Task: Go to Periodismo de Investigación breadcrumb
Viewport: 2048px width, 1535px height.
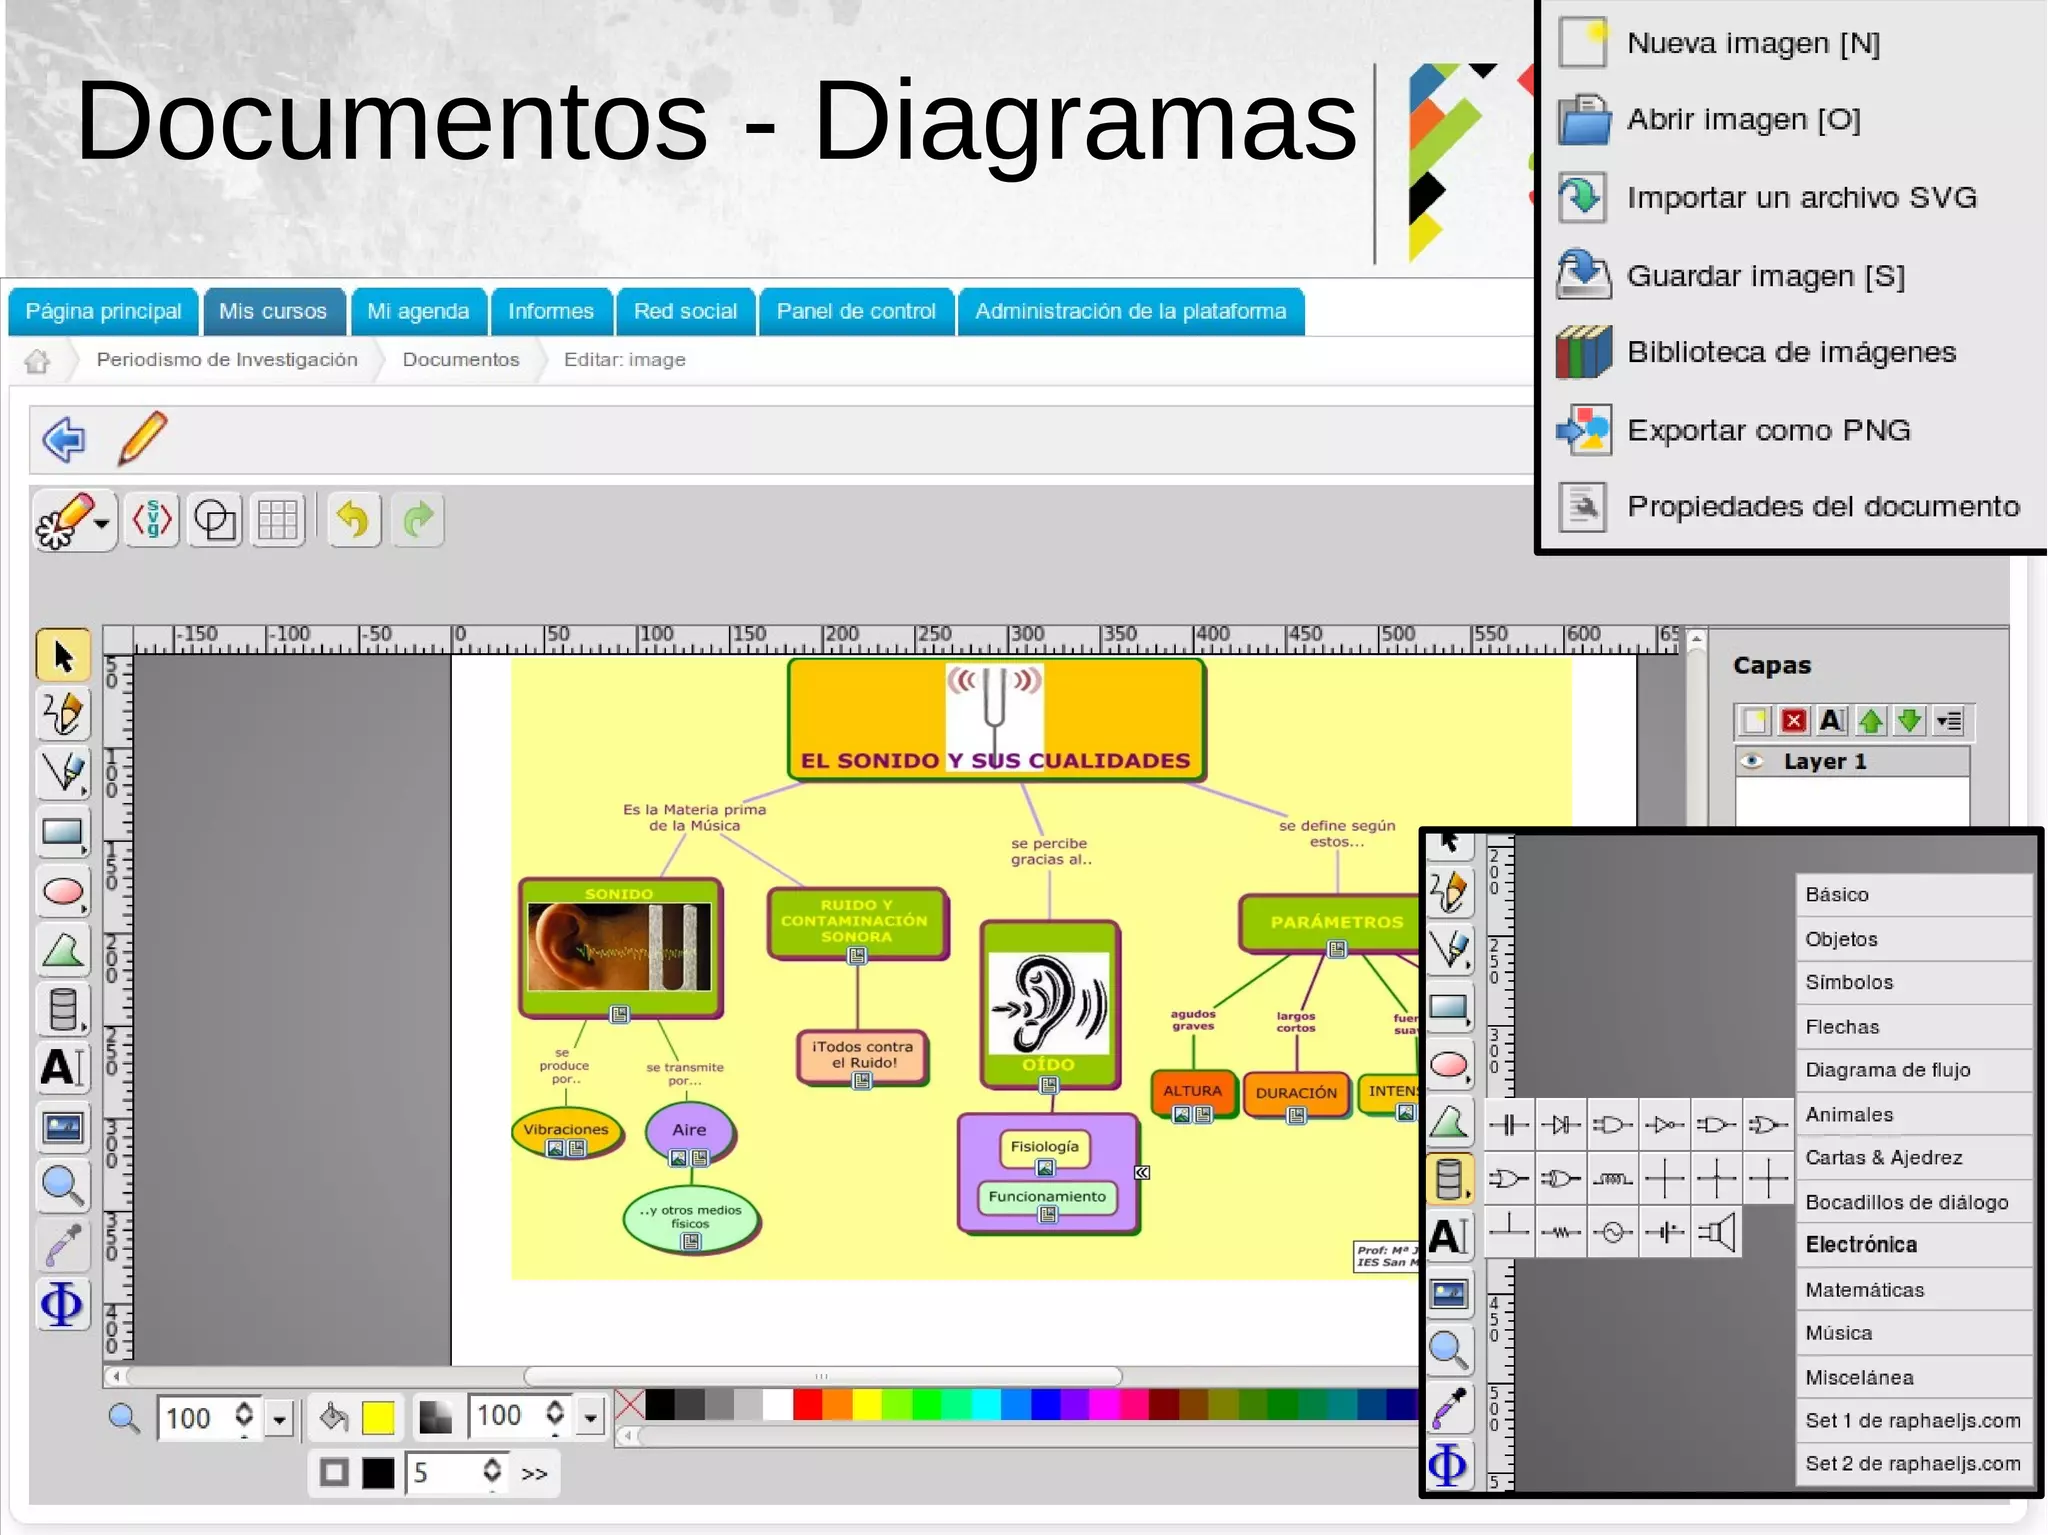Action: [227, 360]
